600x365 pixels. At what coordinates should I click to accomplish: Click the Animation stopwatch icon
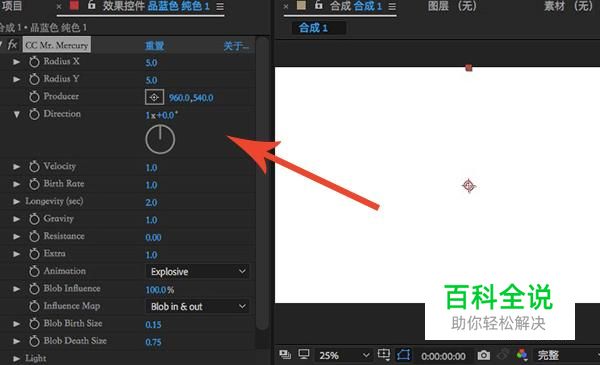click(x=34, y=271)
